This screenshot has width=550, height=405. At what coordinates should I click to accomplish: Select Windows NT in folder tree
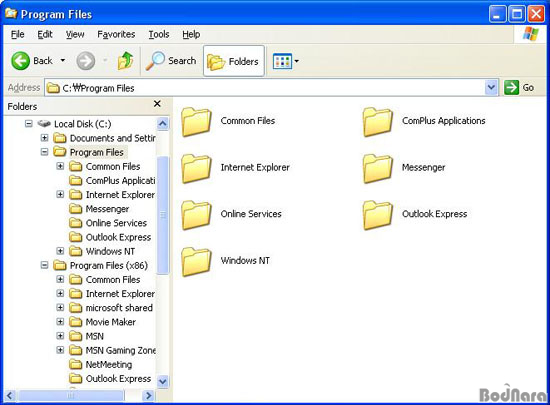tap(110, 251)
